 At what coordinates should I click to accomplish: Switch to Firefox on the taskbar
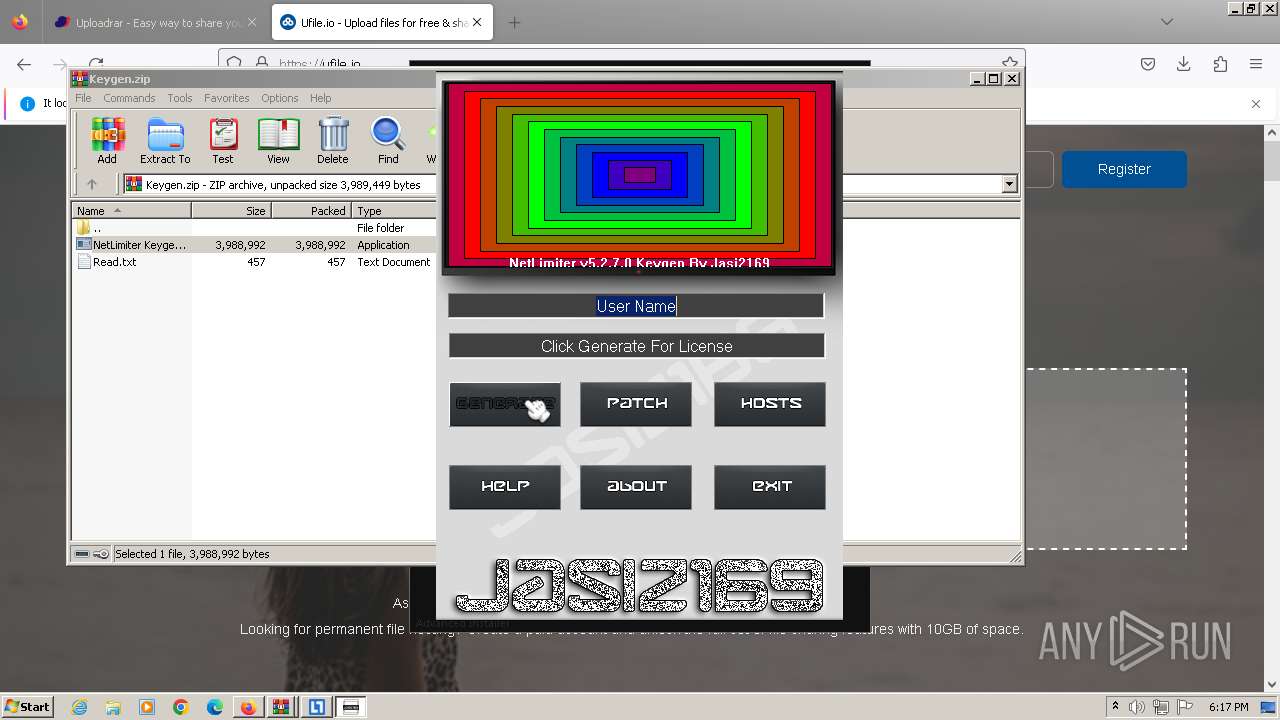[248, 707]
